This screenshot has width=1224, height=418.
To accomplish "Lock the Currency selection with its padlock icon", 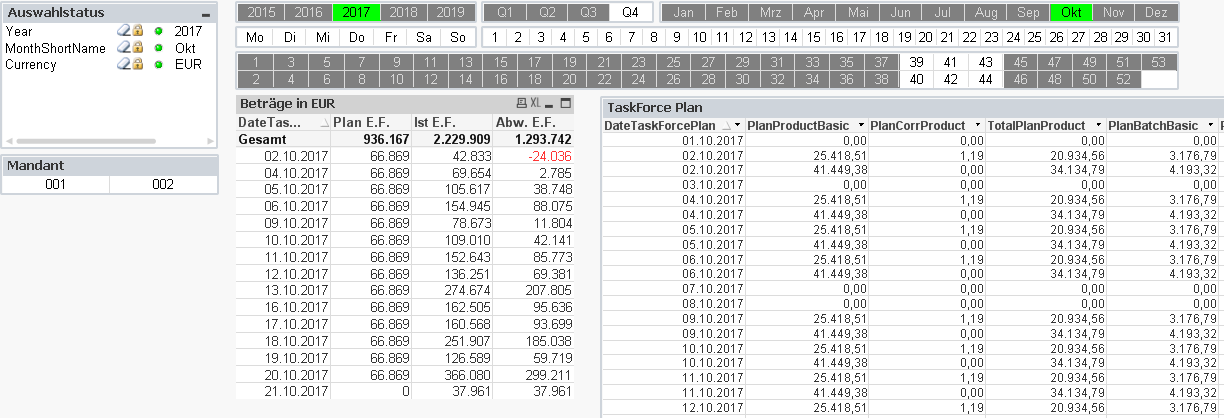I will coord(137,64).
